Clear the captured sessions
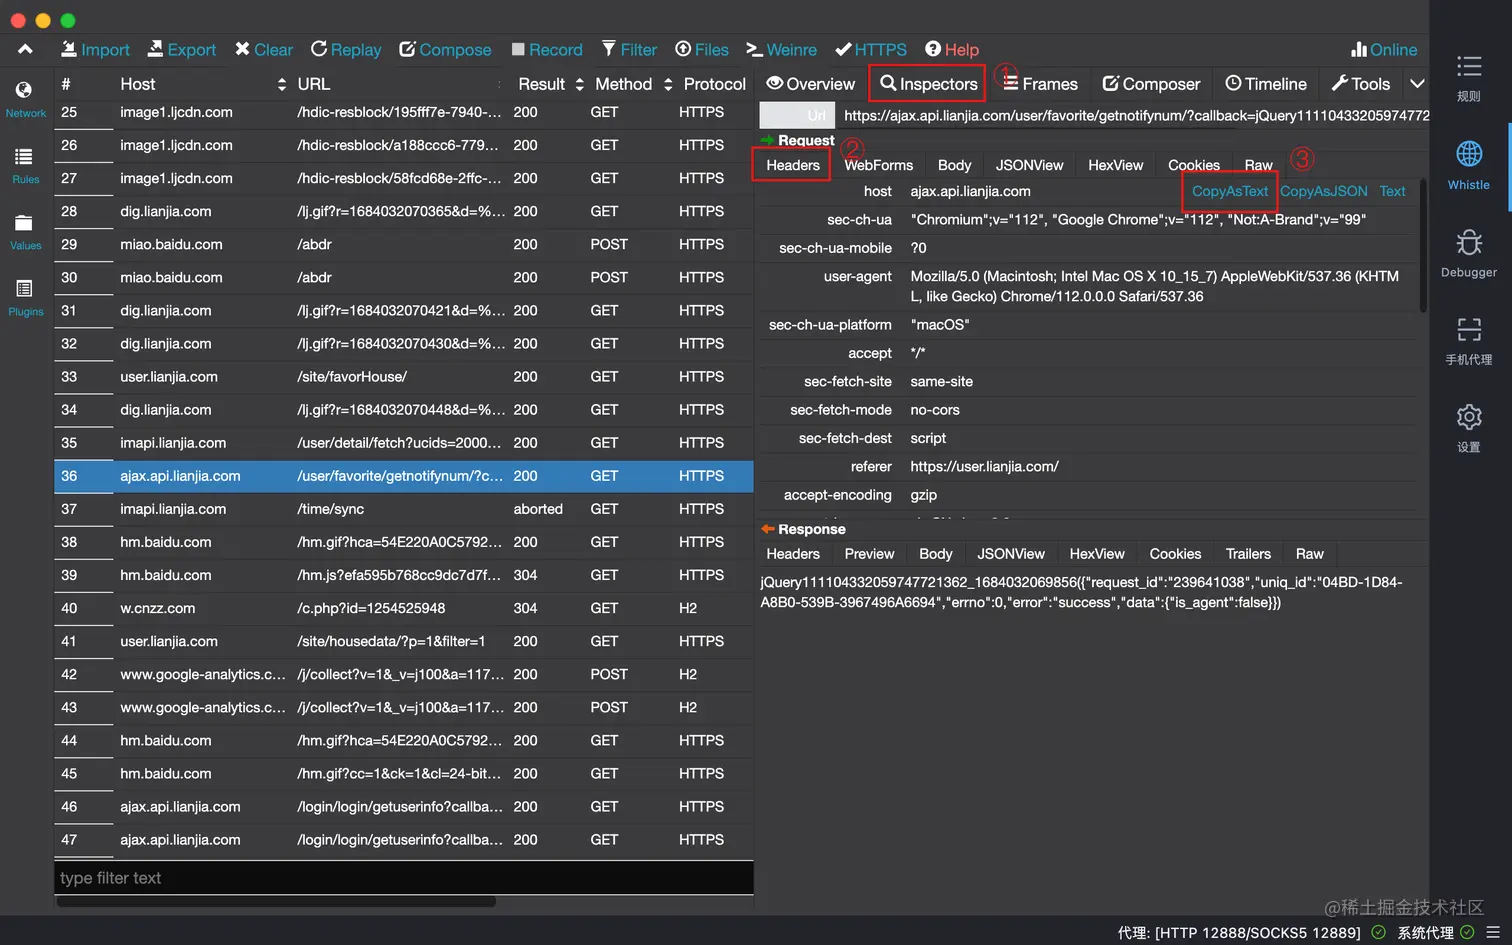Image resolution: width=1512 pixels, height=945 pixels. point(264,49)
